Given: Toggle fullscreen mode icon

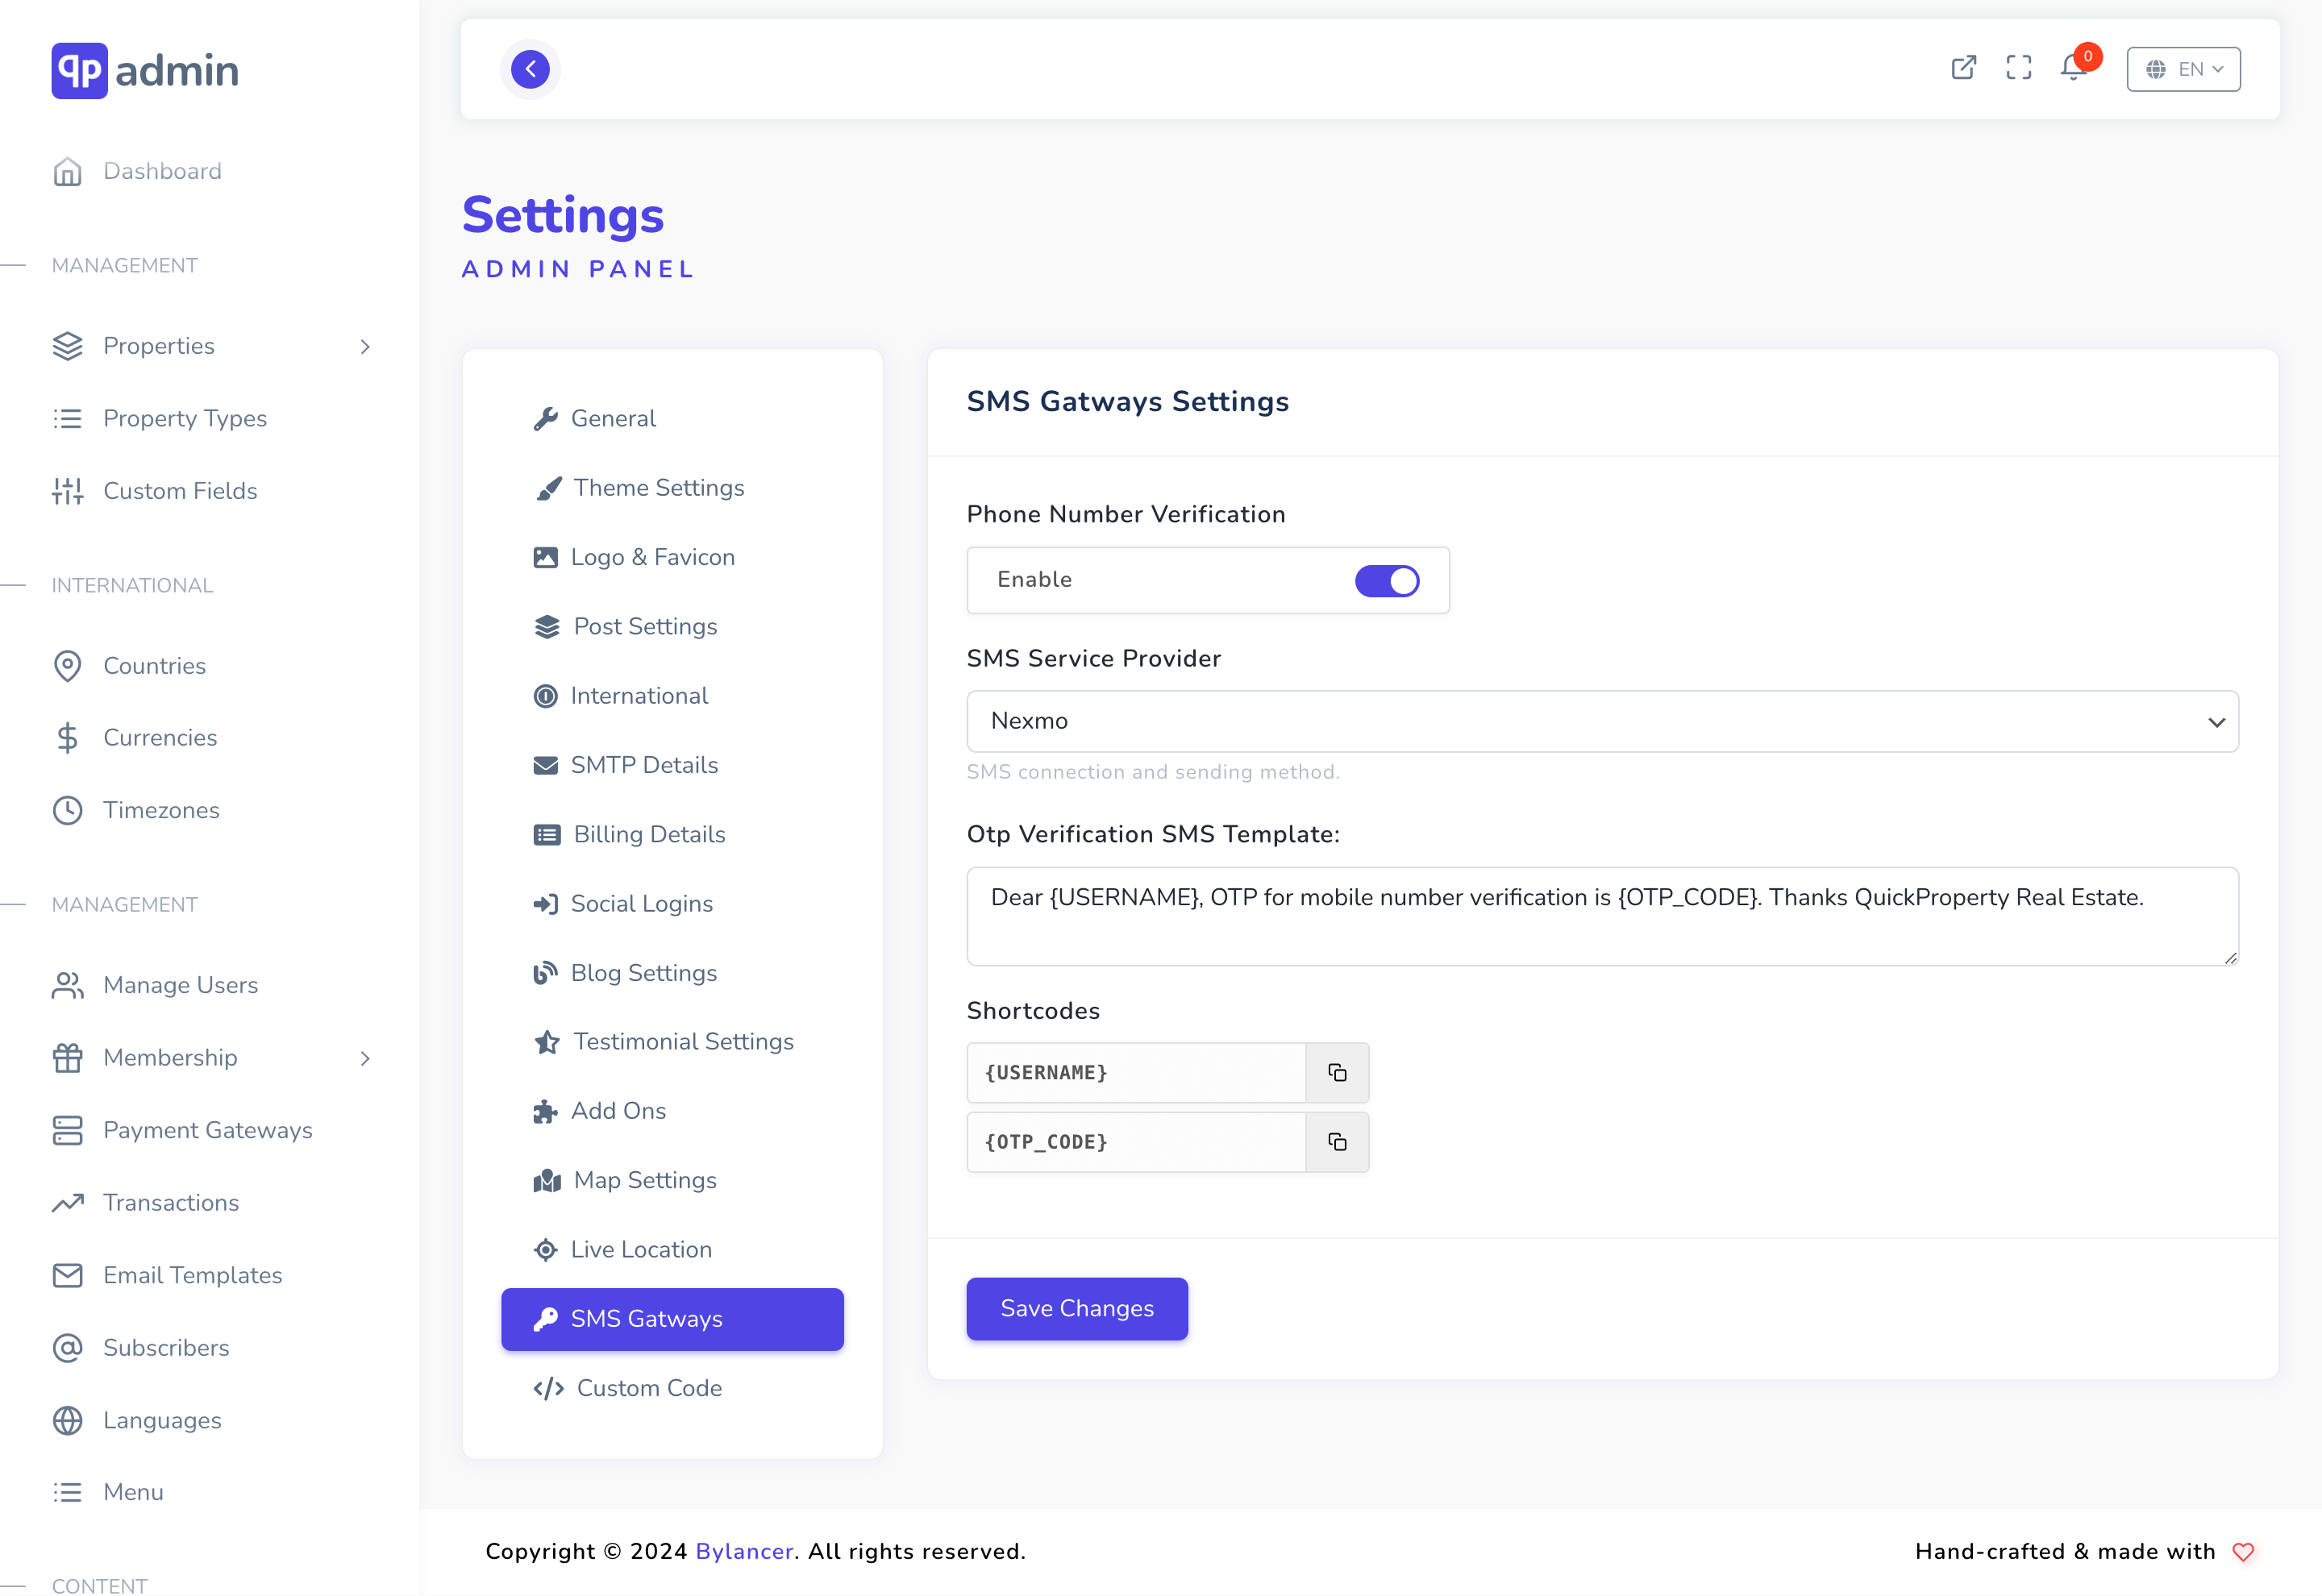Looking at the screenshot, I should tap(2018, 68).
